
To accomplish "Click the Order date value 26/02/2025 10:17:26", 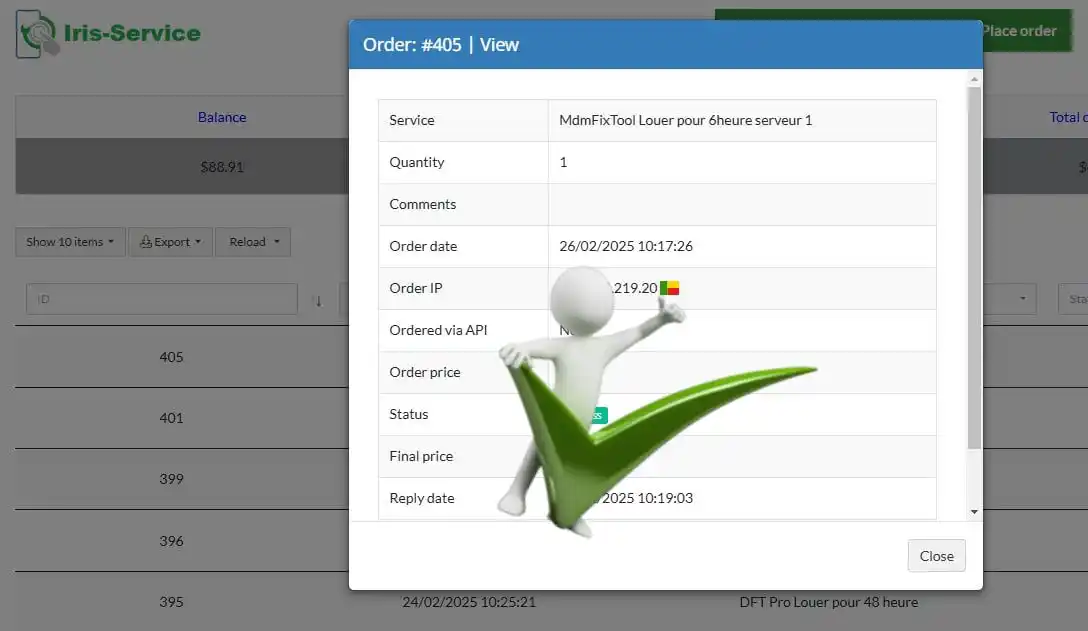I will click(x=626, y=246).
